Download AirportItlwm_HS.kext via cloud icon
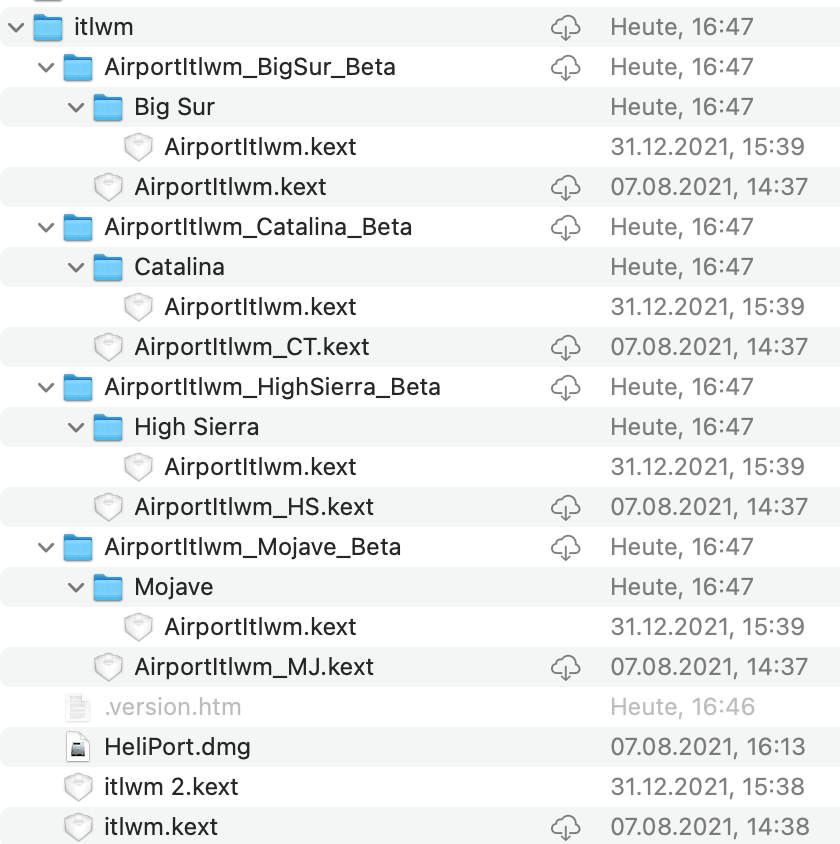 pyautogui.click(x=566, y=507)
